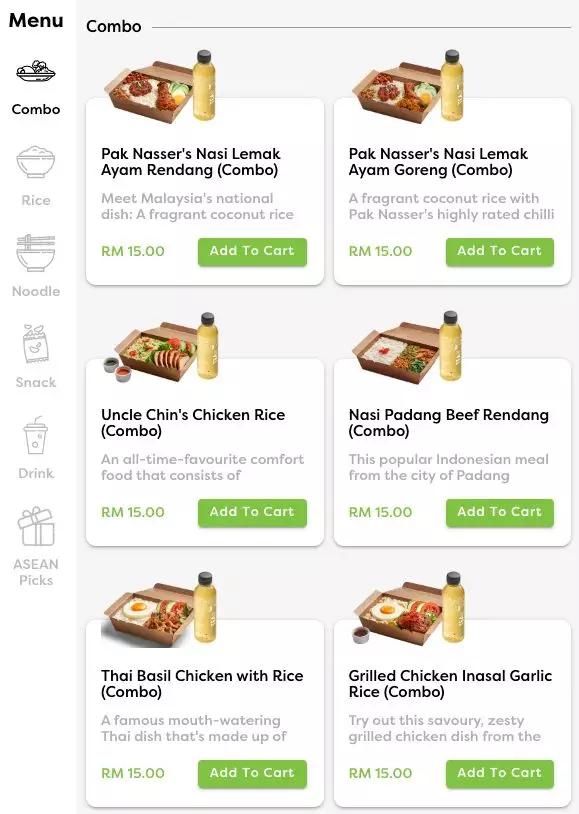
Task: Add Nasi Lemak Ayam Rendang combo to cart
Action: tap(252, 252)
